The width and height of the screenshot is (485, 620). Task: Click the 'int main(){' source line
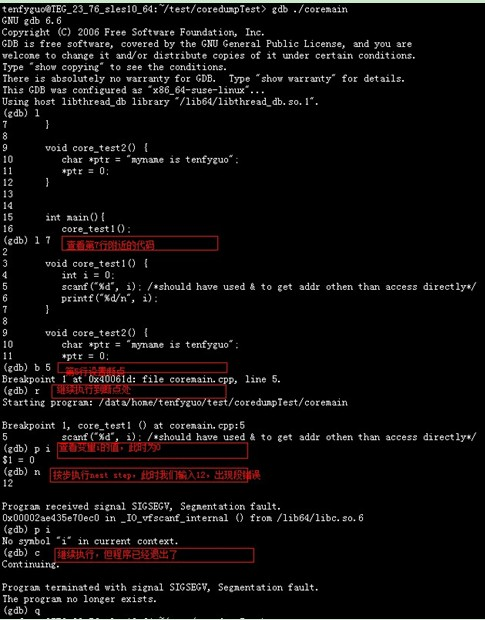75,217
